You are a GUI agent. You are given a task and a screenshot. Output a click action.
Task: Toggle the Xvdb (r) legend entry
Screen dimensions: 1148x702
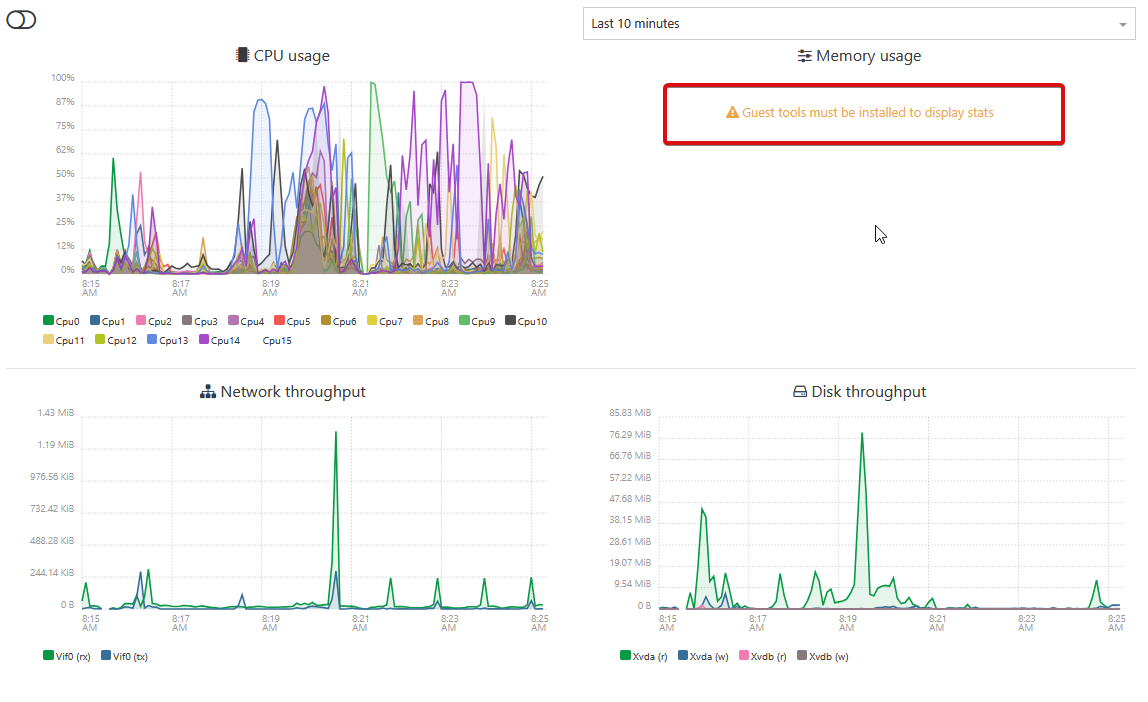(x=760, y=656)
